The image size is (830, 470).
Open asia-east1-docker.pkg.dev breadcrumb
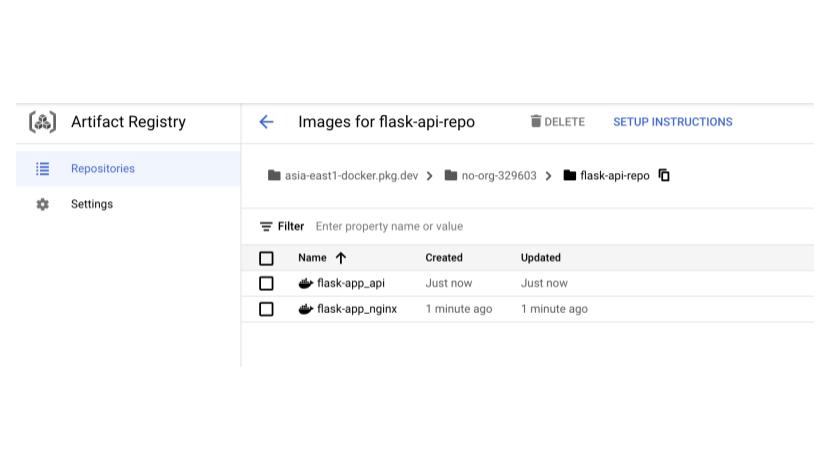pos(351,176)
